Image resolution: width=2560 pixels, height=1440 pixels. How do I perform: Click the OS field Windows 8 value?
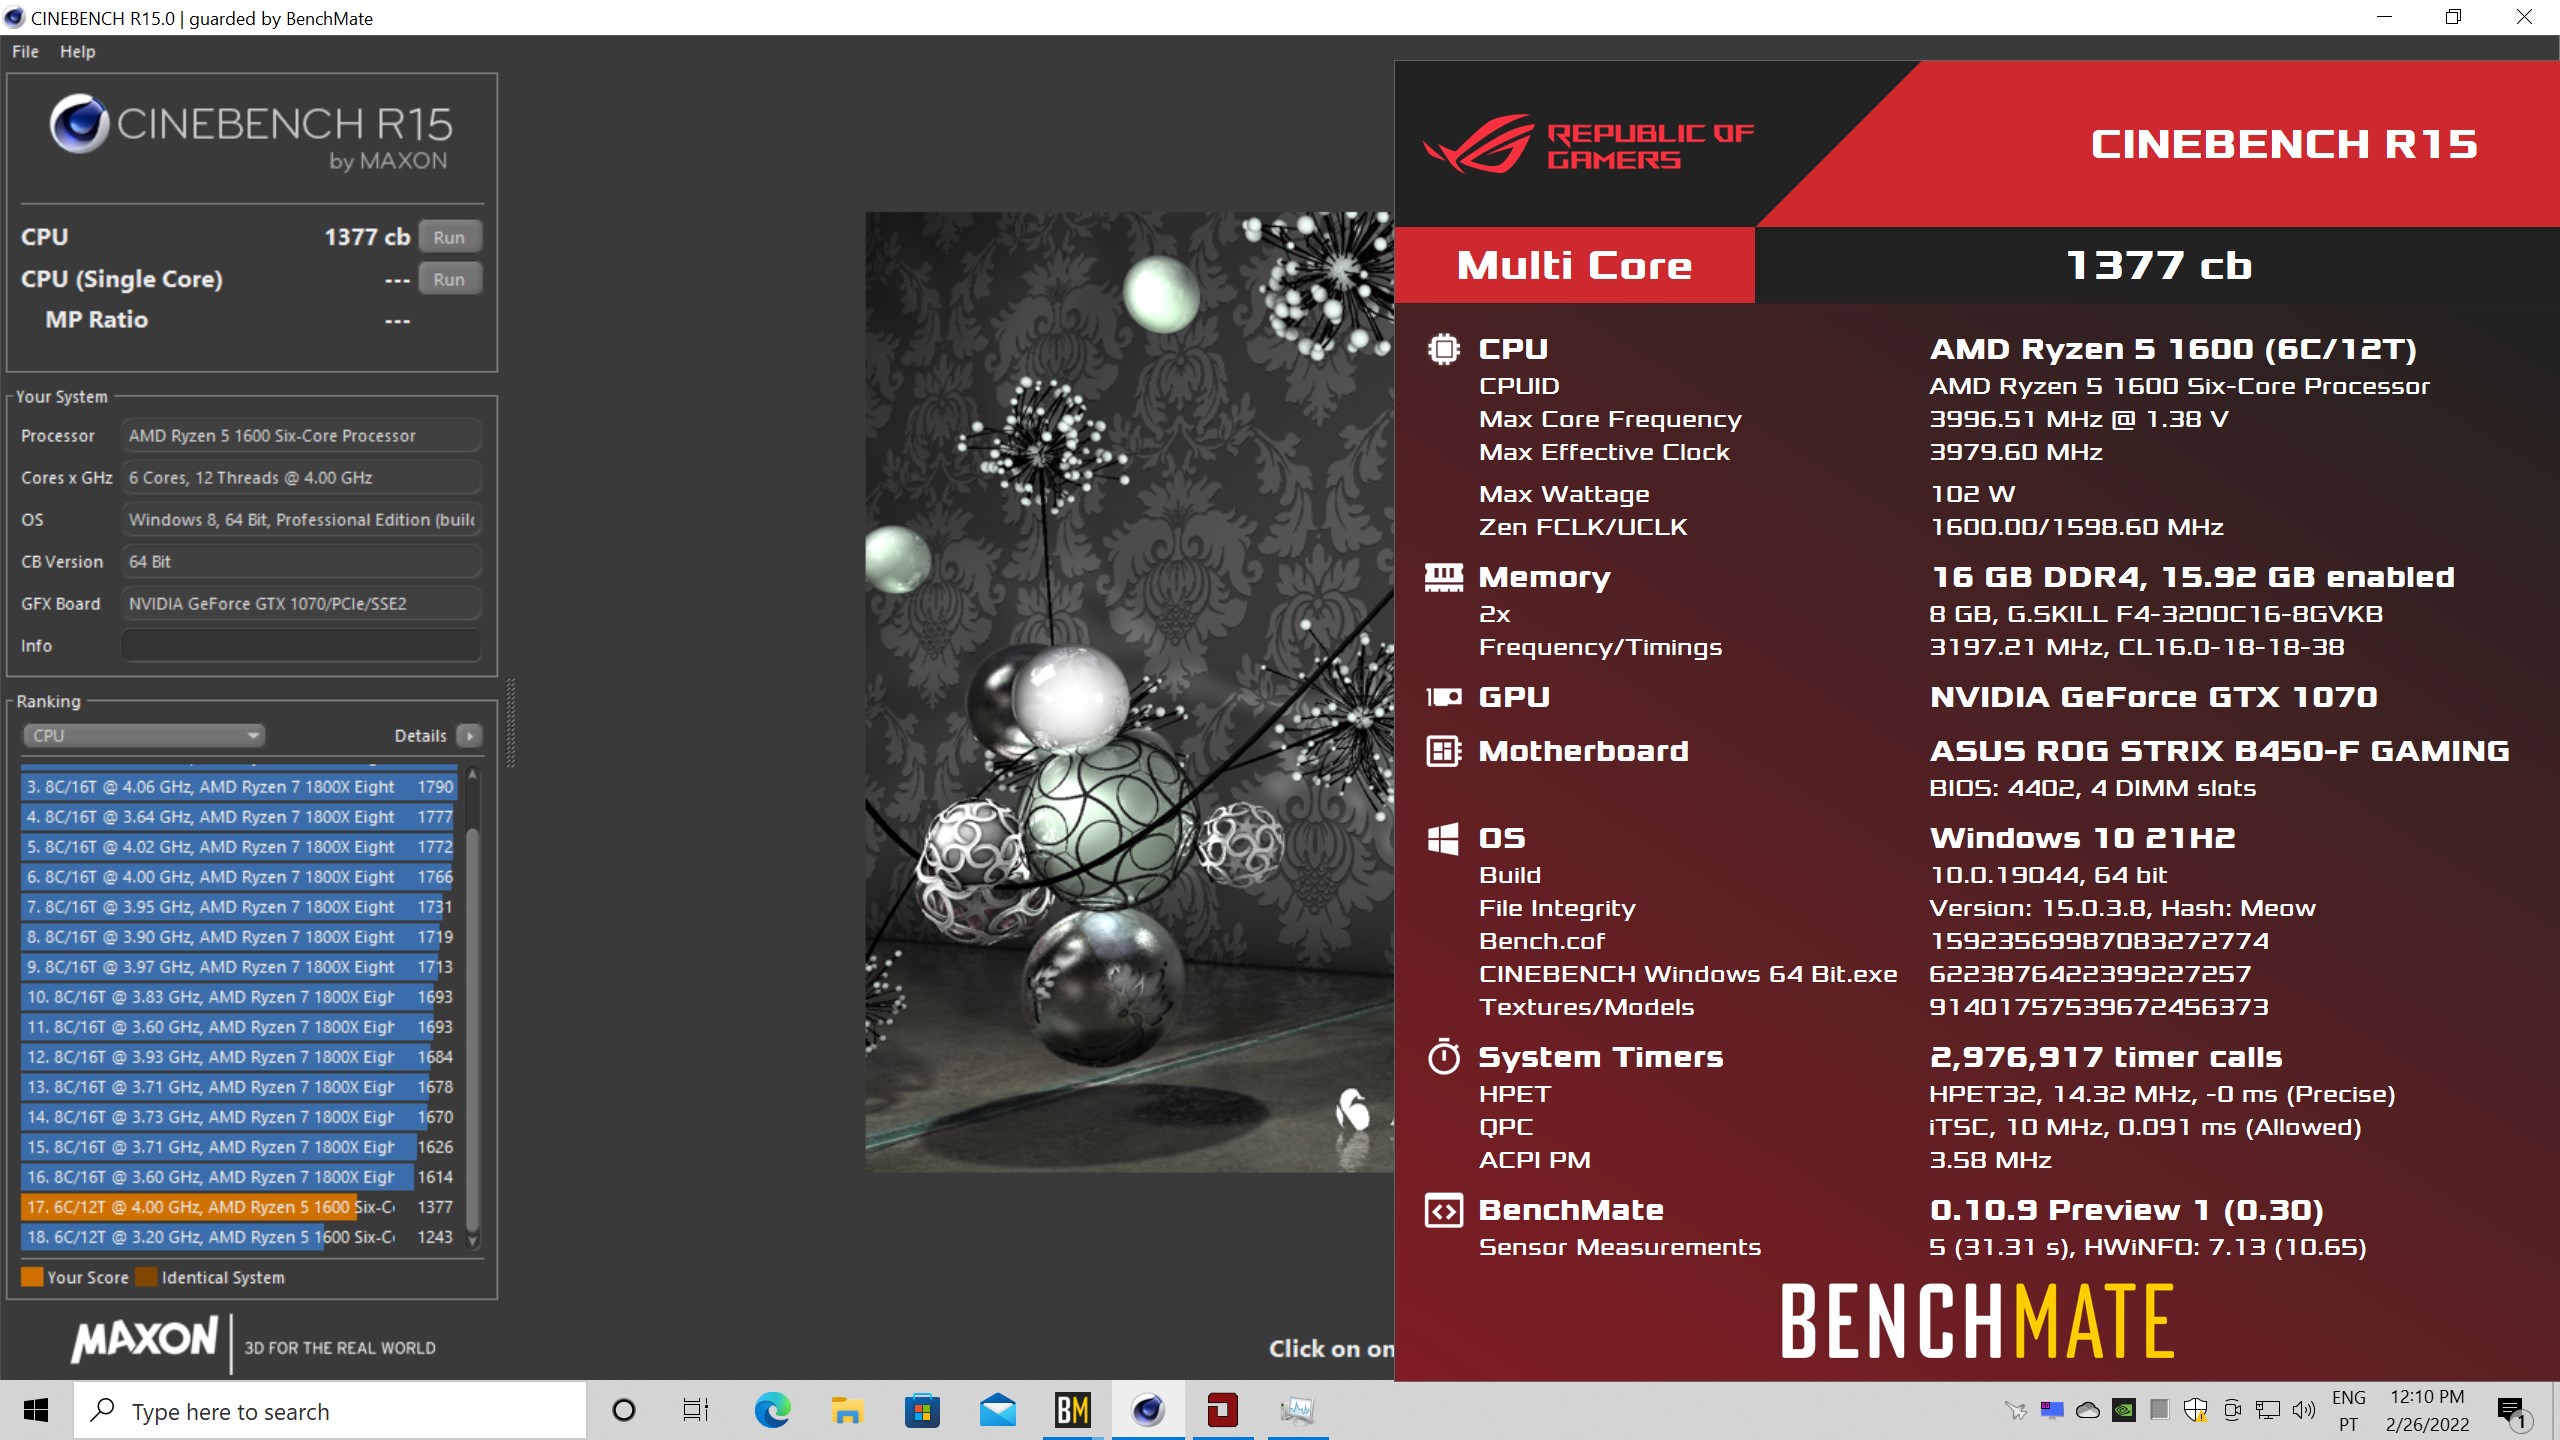pos(301,520)
